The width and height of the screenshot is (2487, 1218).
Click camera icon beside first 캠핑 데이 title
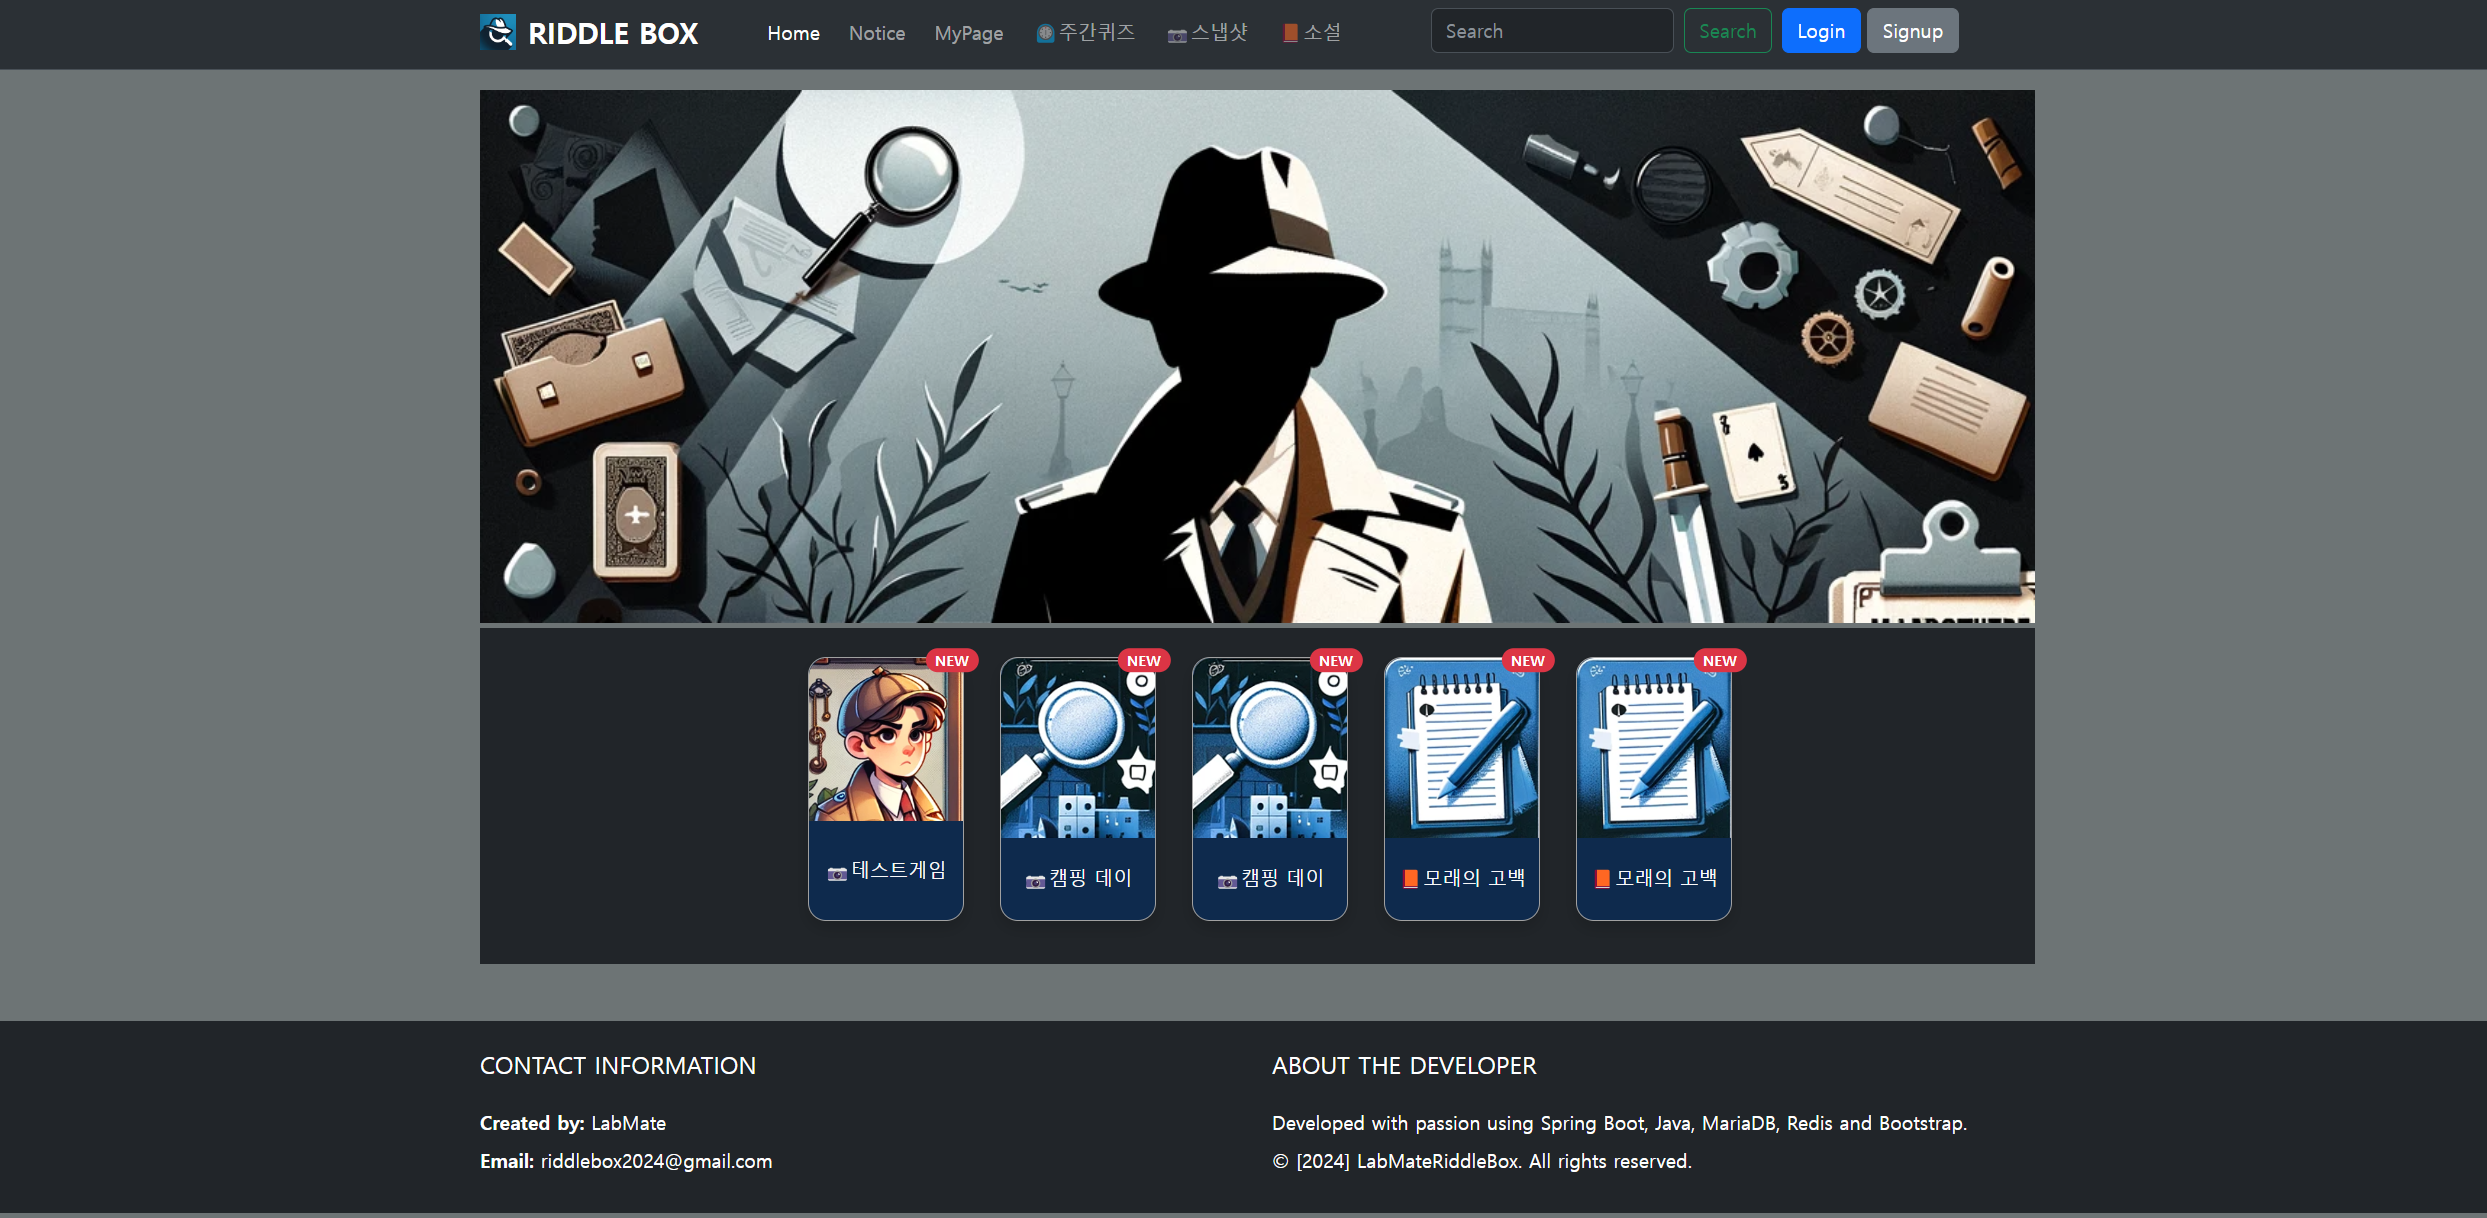[x=1035, y=881]
